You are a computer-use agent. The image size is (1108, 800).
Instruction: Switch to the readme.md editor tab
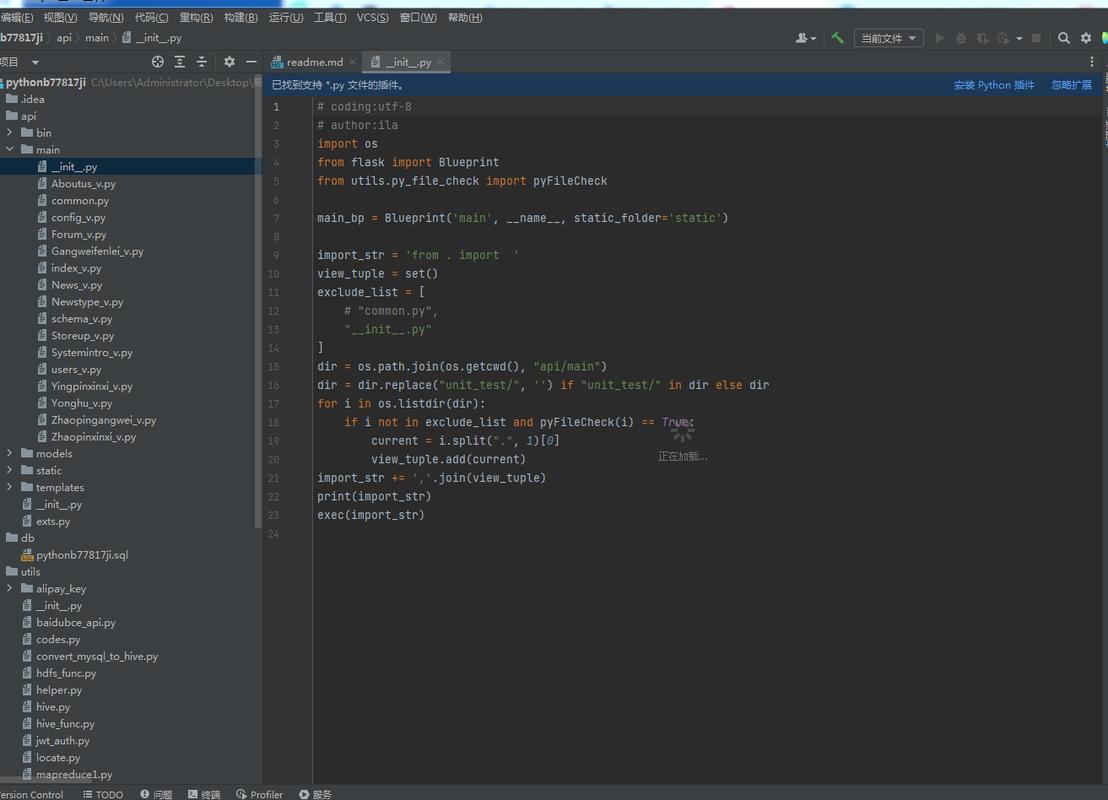click(314, 62)
